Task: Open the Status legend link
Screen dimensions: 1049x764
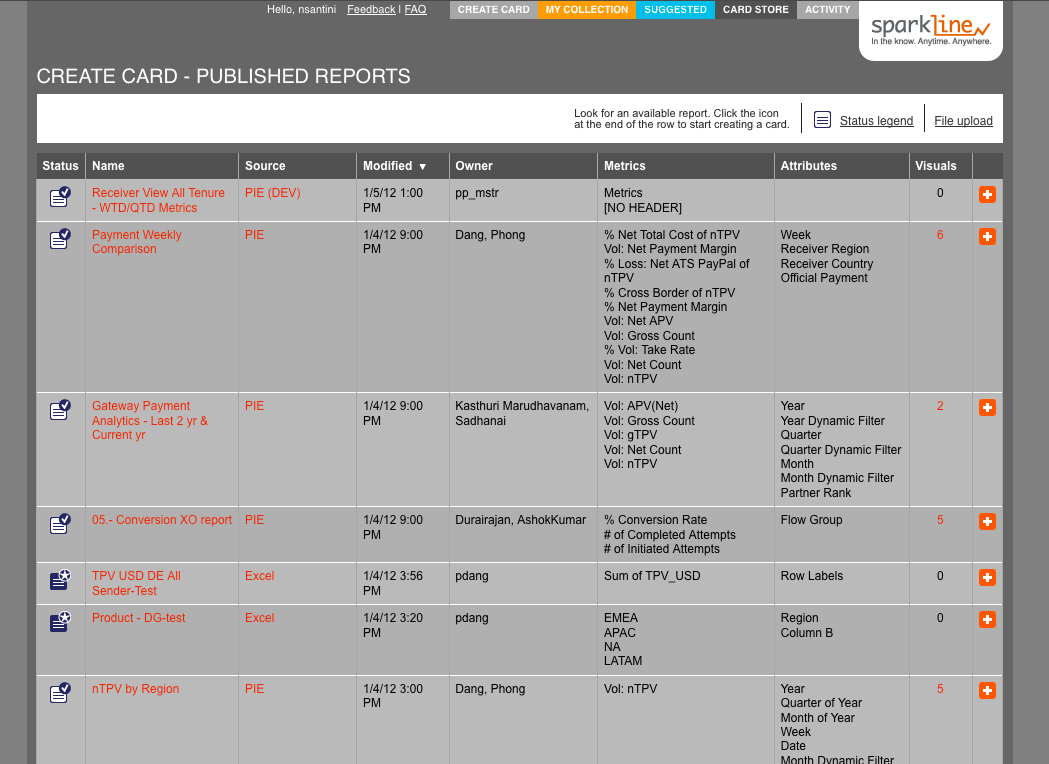Action: (876, 120)
